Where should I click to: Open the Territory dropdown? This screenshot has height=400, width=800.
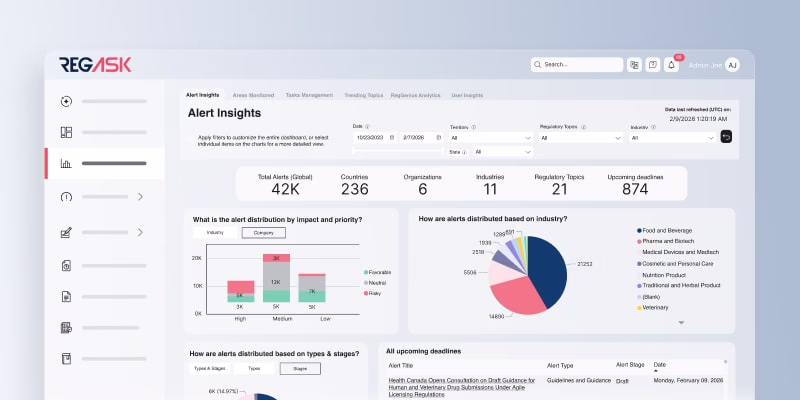[491, 138]
